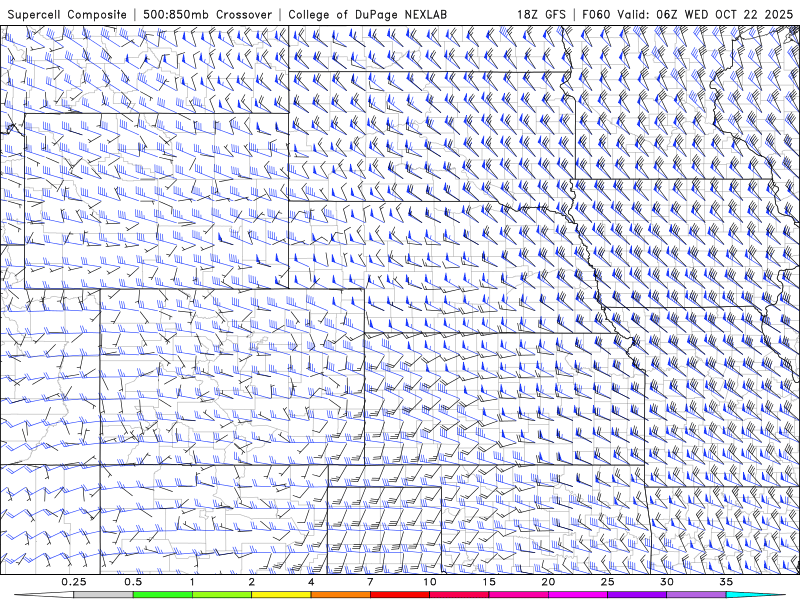Click the College of DuPage NEXLAB text
800x600 pixels.
(367, 14)
